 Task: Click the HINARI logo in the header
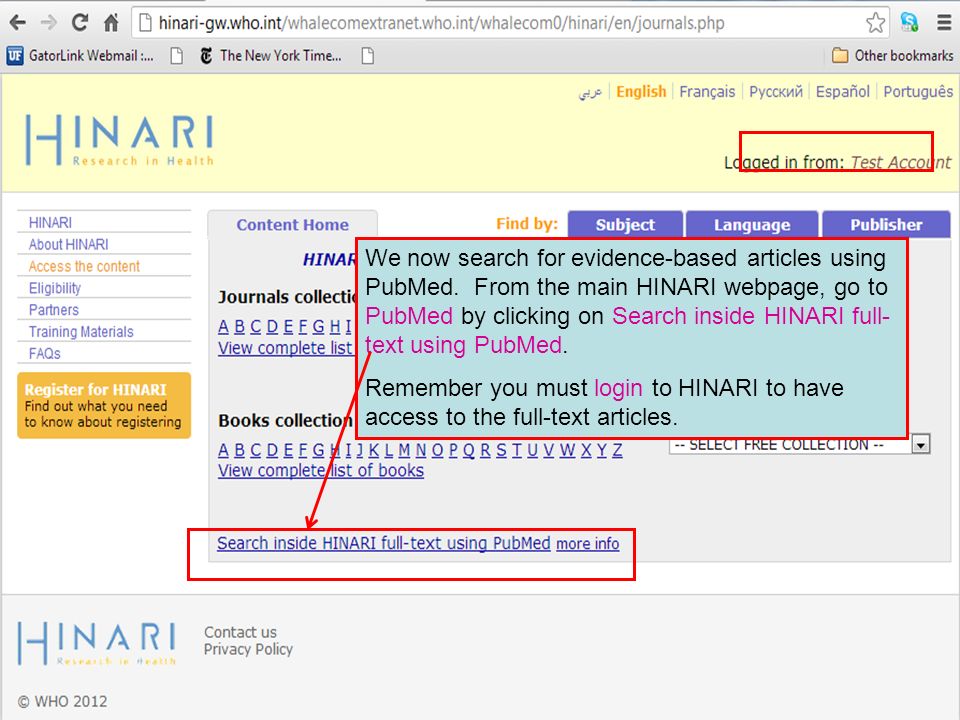[x=119, y=140]
